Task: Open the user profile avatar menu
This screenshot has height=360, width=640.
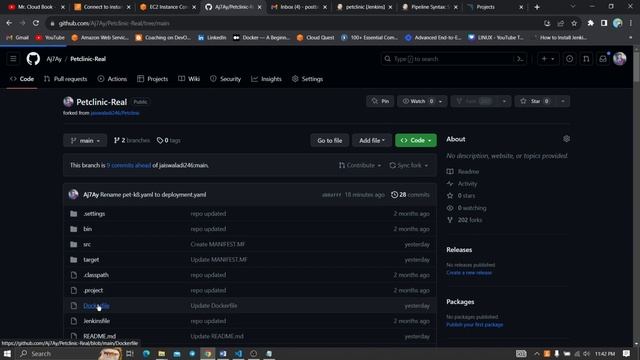Action: point(620,59)
